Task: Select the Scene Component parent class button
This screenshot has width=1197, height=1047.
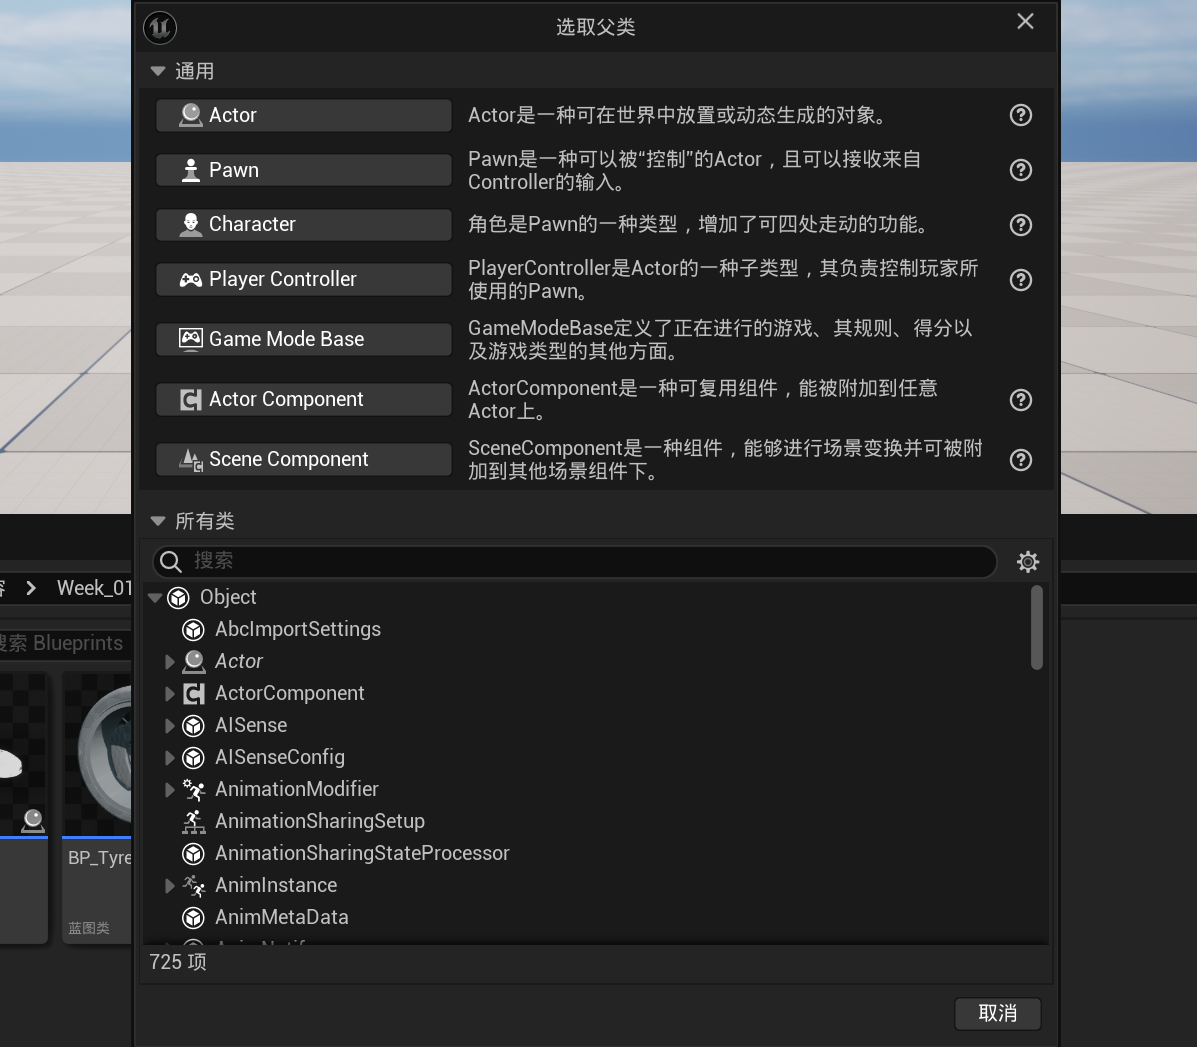Action: click(304, 459)
